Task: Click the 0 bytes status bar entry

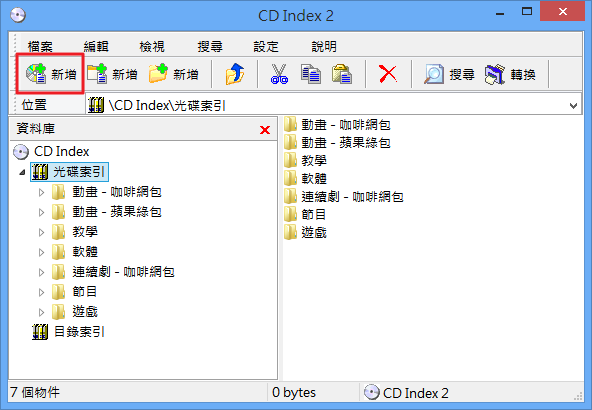Action: 294,393
